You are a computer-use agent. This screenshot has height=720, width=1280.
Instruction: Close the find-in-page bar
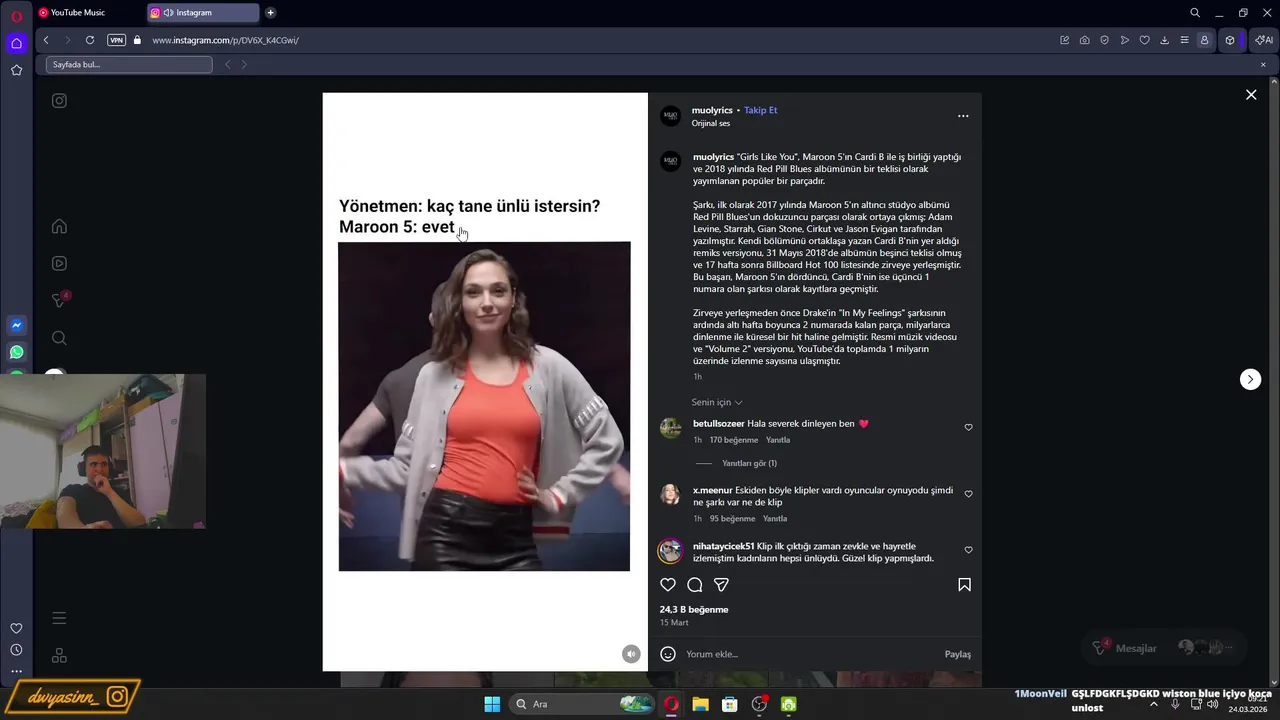1263,64
